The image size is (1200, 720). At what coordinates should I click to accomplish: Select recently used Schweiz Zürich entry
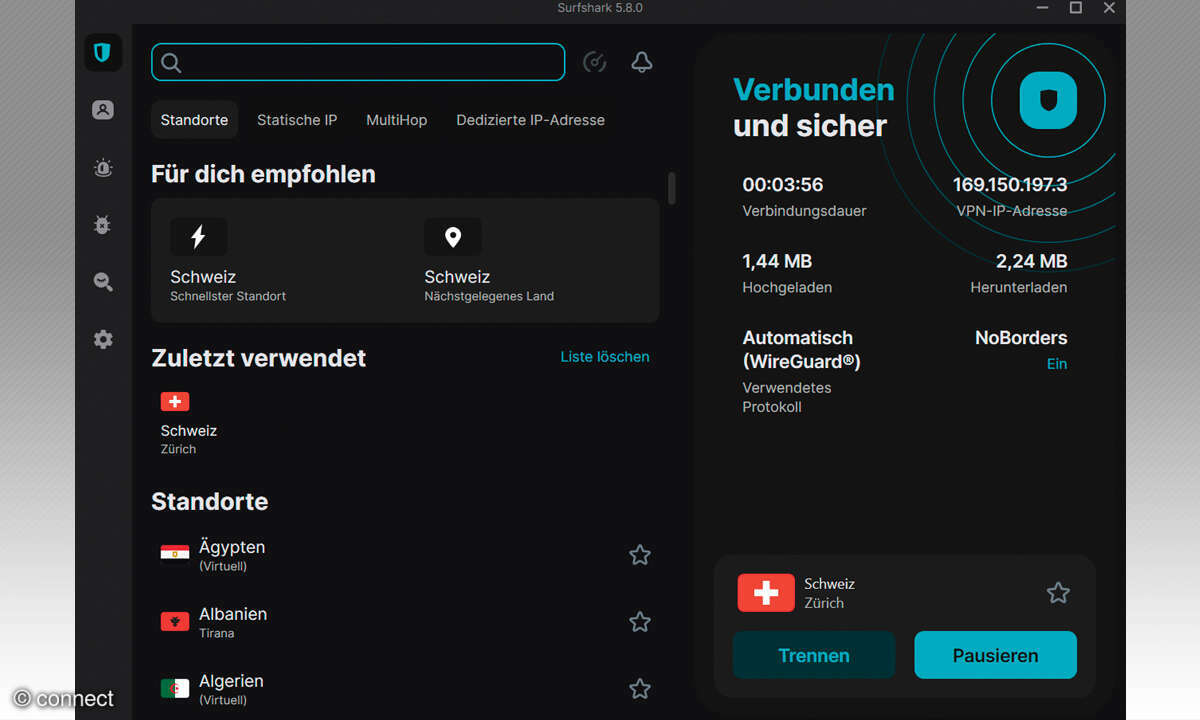click(190, 424)
